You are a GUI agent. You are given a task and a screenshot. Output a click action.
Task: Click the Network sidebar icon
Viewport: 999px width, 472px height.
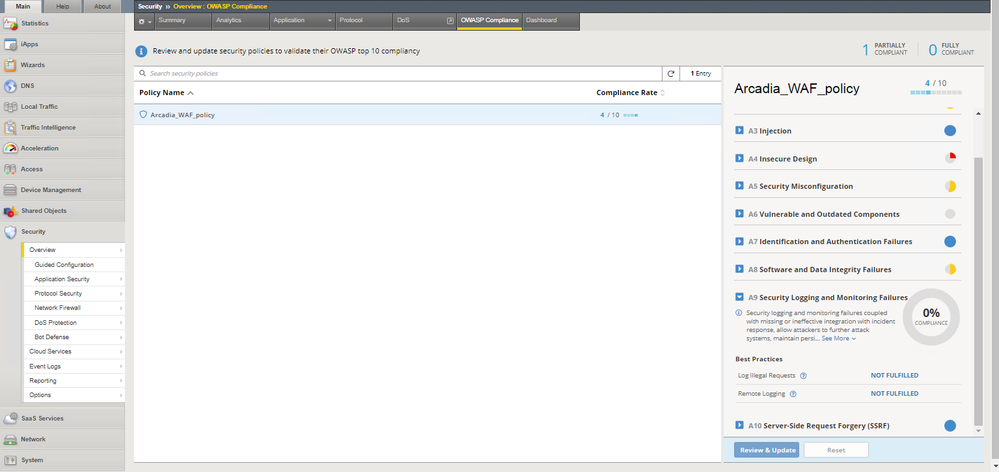pos(10,440)
